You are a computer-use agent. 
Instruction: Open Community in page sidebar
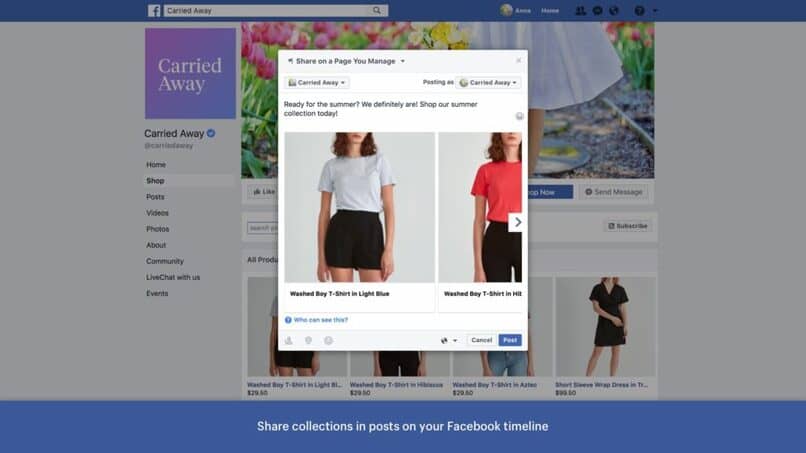[164, 261]
